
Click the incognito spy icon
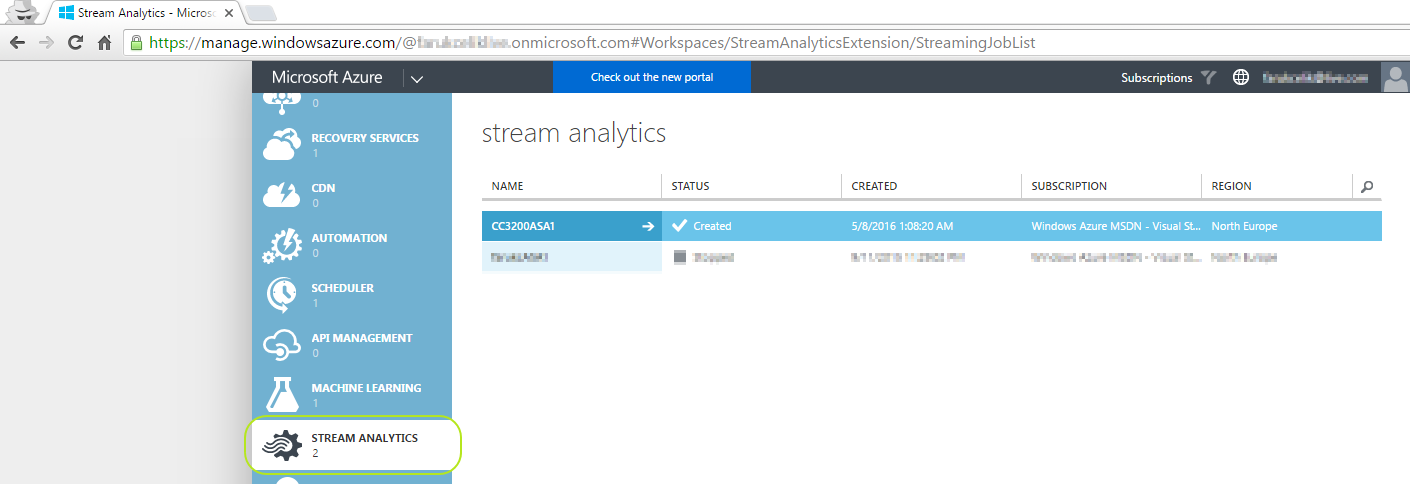22,13
